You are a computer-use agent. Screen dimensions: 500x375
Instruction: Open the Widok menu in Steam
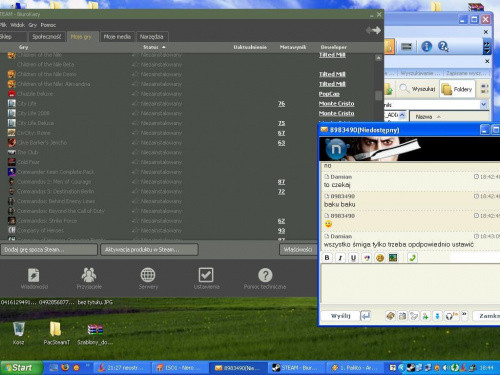coord(17,25)
